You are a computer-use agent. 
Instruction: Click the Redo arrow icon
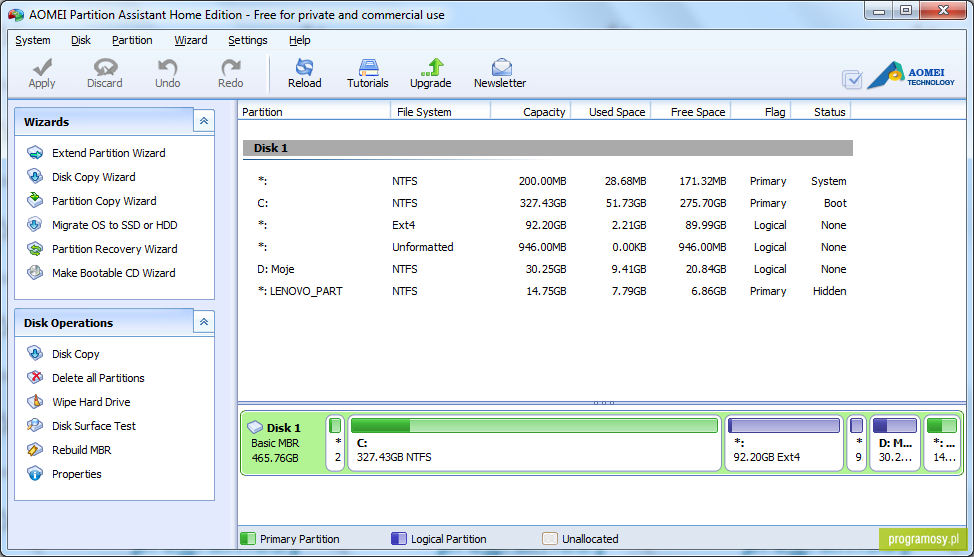pyautogui.click(x=230, y=66)
